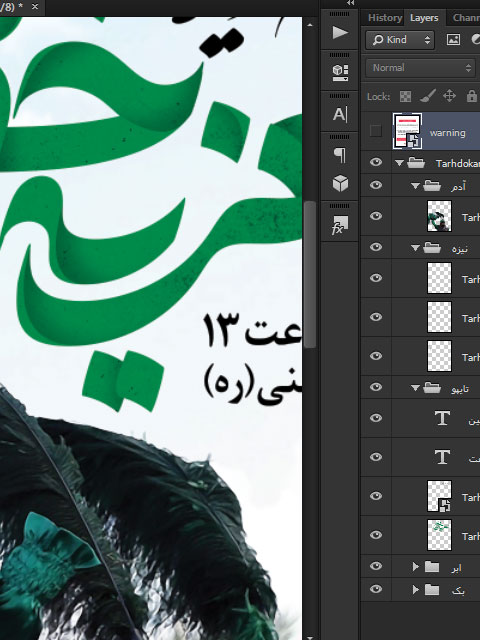Click the lock all padlock icon
Viewport: 480px width, 640px height.
pyautogui.click(x=471, y=96)
